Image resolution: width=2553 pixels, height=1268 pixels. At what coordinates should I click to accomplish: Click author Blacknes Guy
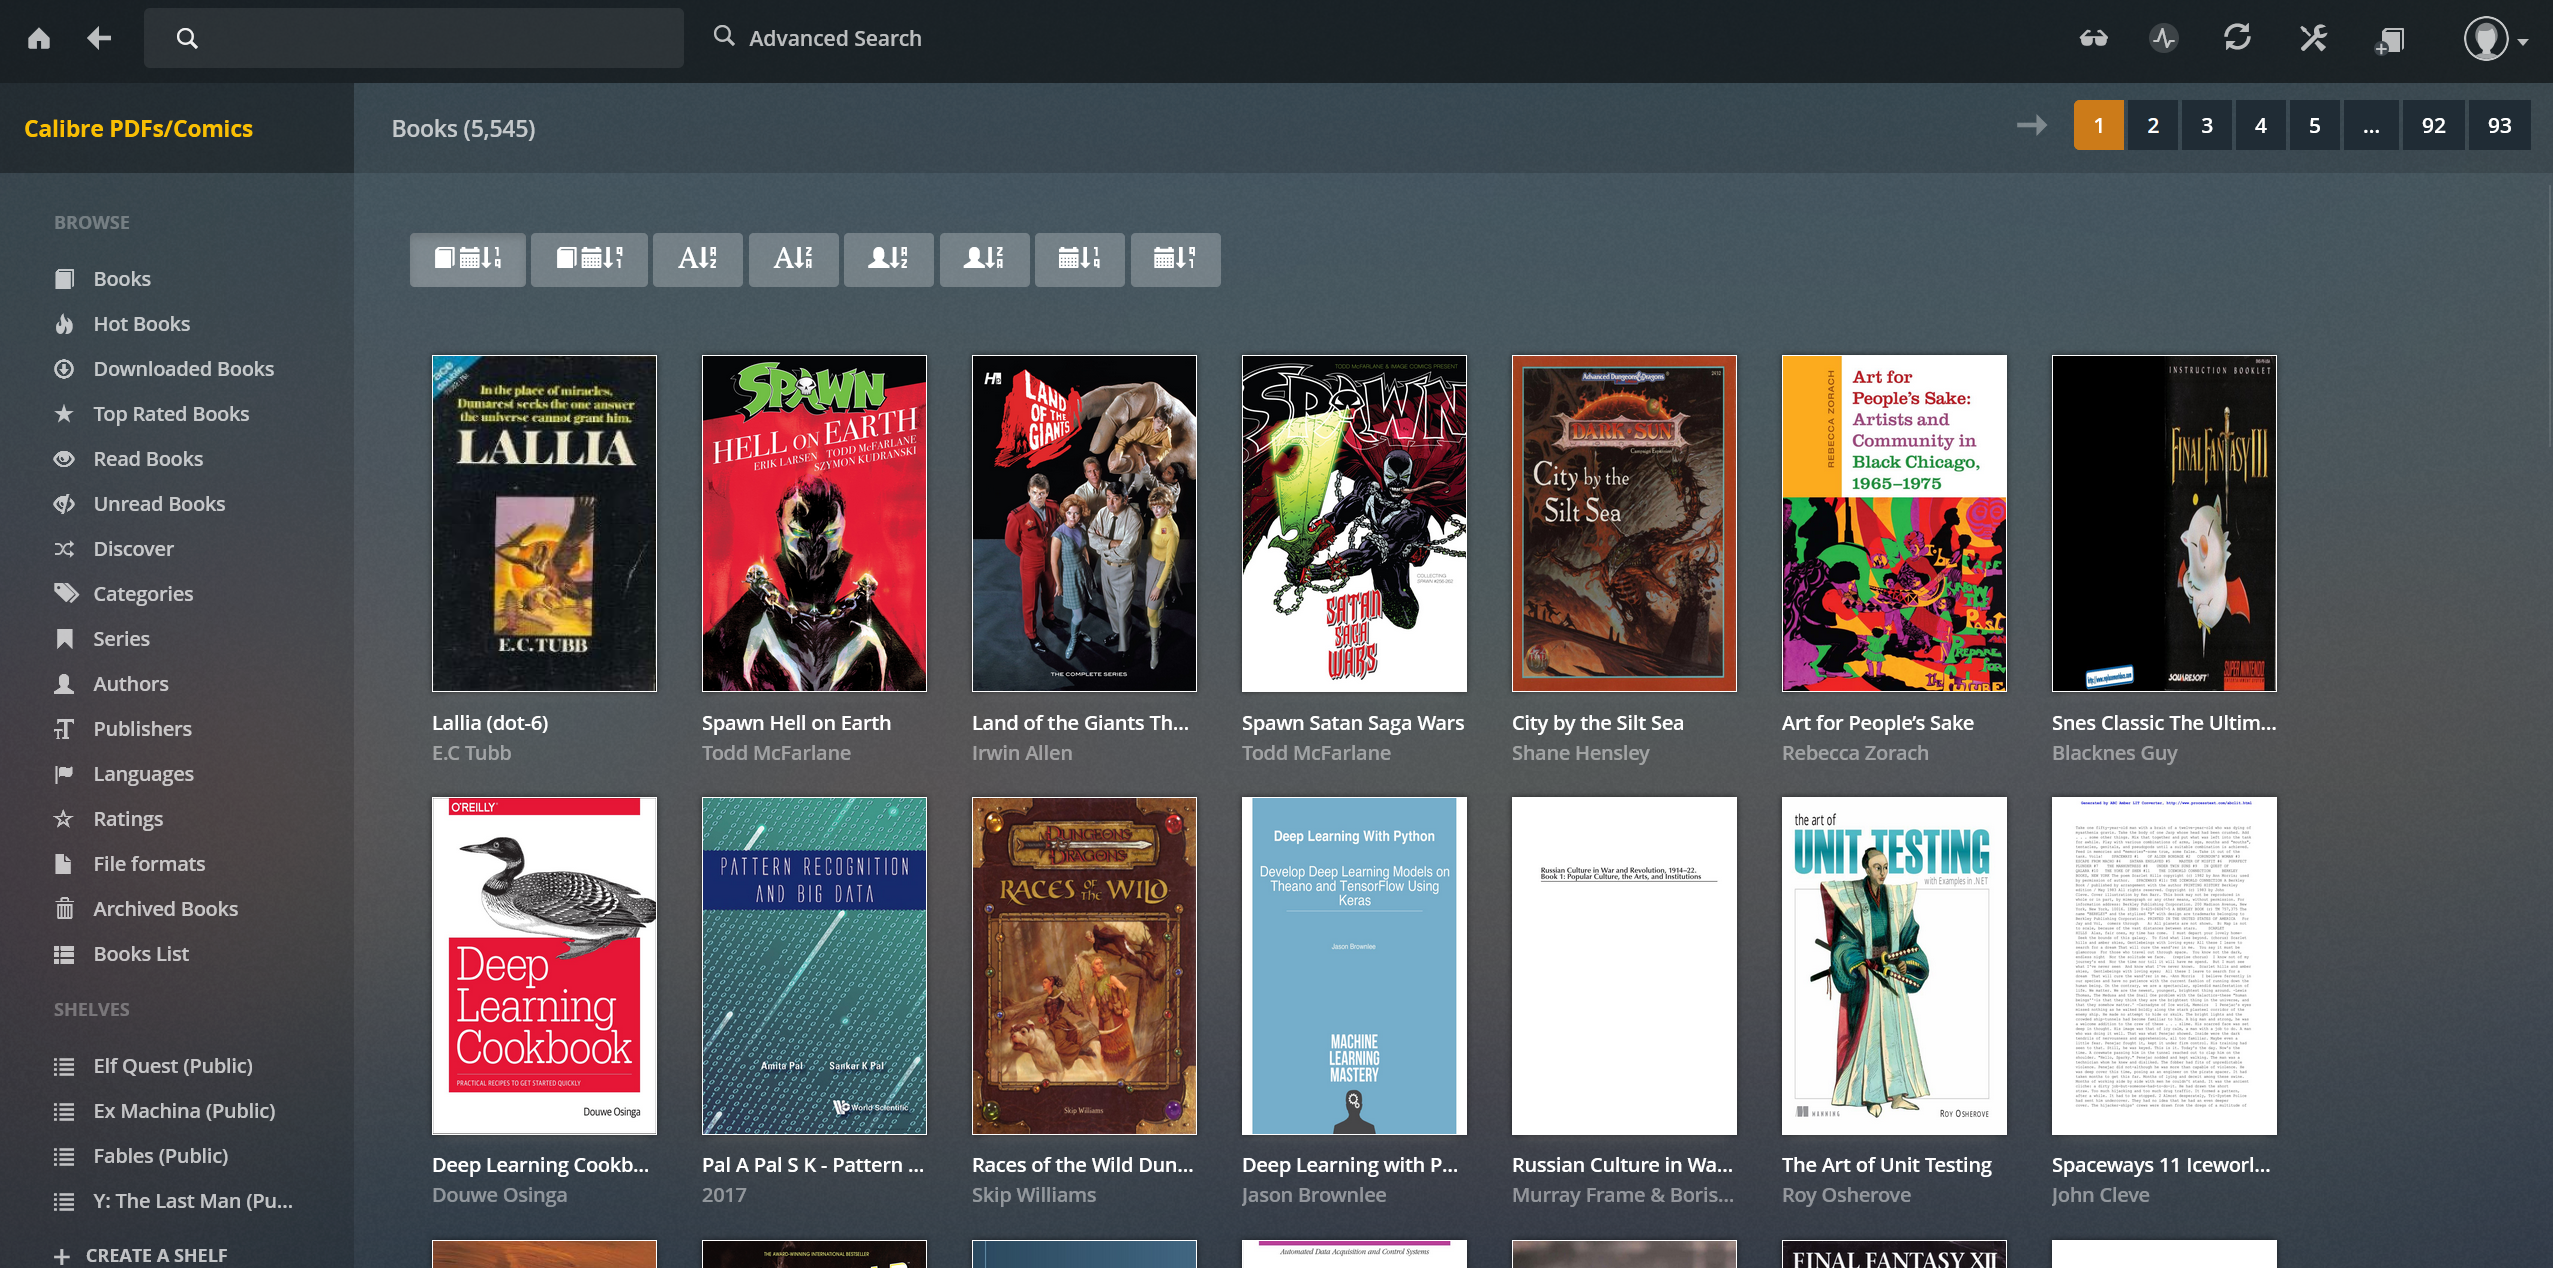[2114, 753]
